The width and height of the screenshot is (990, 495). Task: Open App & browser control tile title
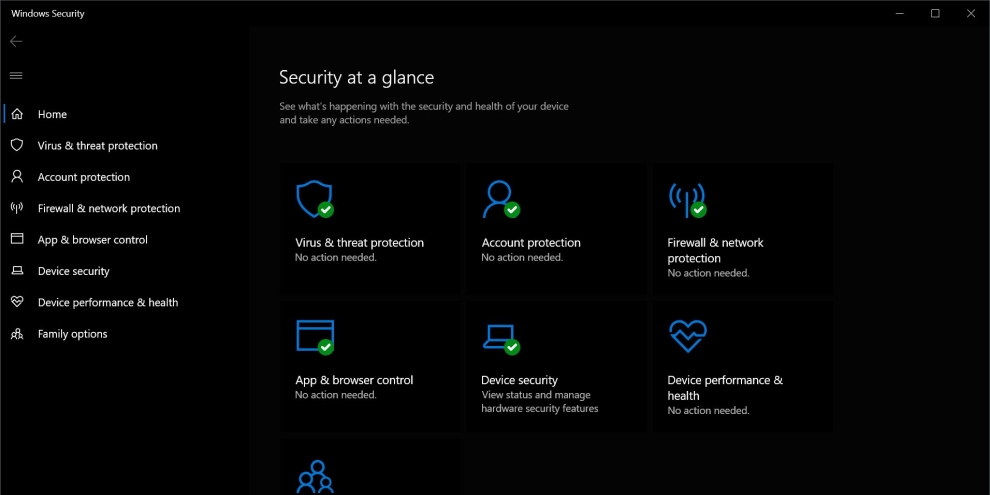354,380
